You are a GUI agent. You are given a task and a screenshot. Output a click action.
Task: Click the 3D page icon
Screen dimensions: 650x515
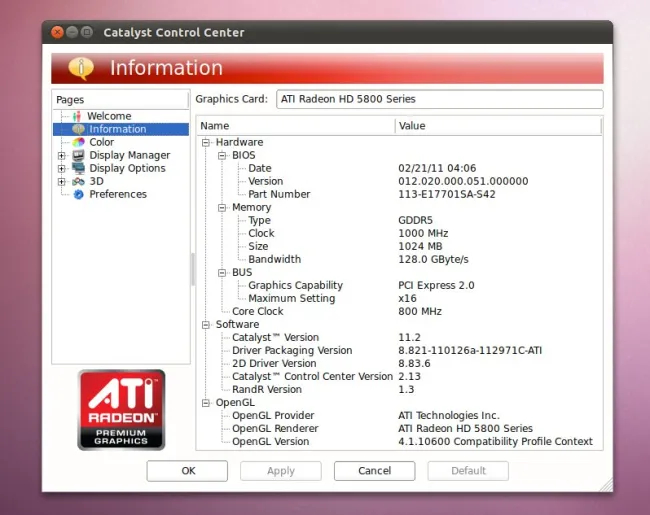click(77, 181)
